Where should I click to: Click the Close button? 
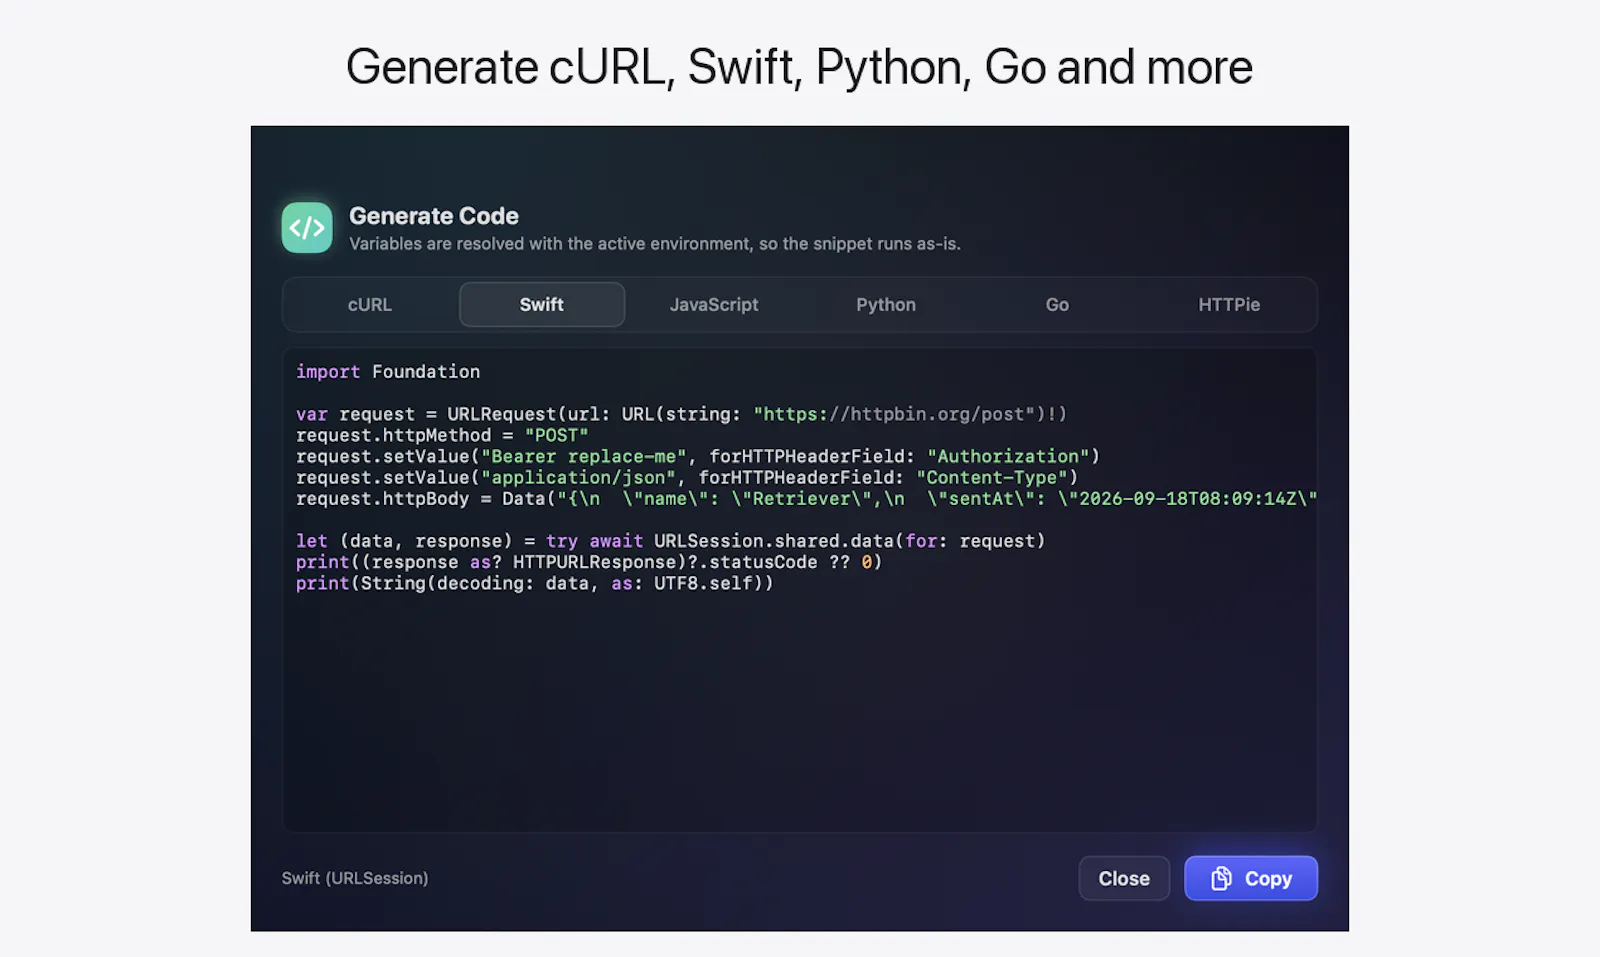tap(1124, 878)
